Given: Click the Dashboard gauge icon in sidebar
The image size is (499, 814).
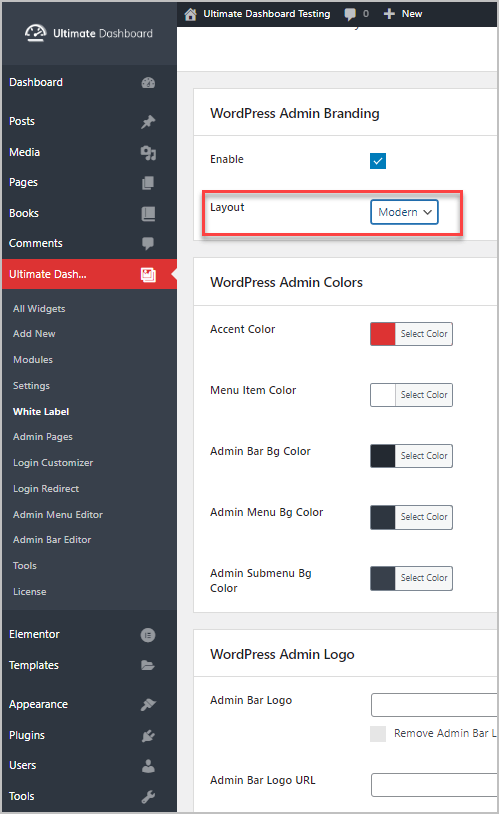Looking at the screenshot, I should pos(148,83).
